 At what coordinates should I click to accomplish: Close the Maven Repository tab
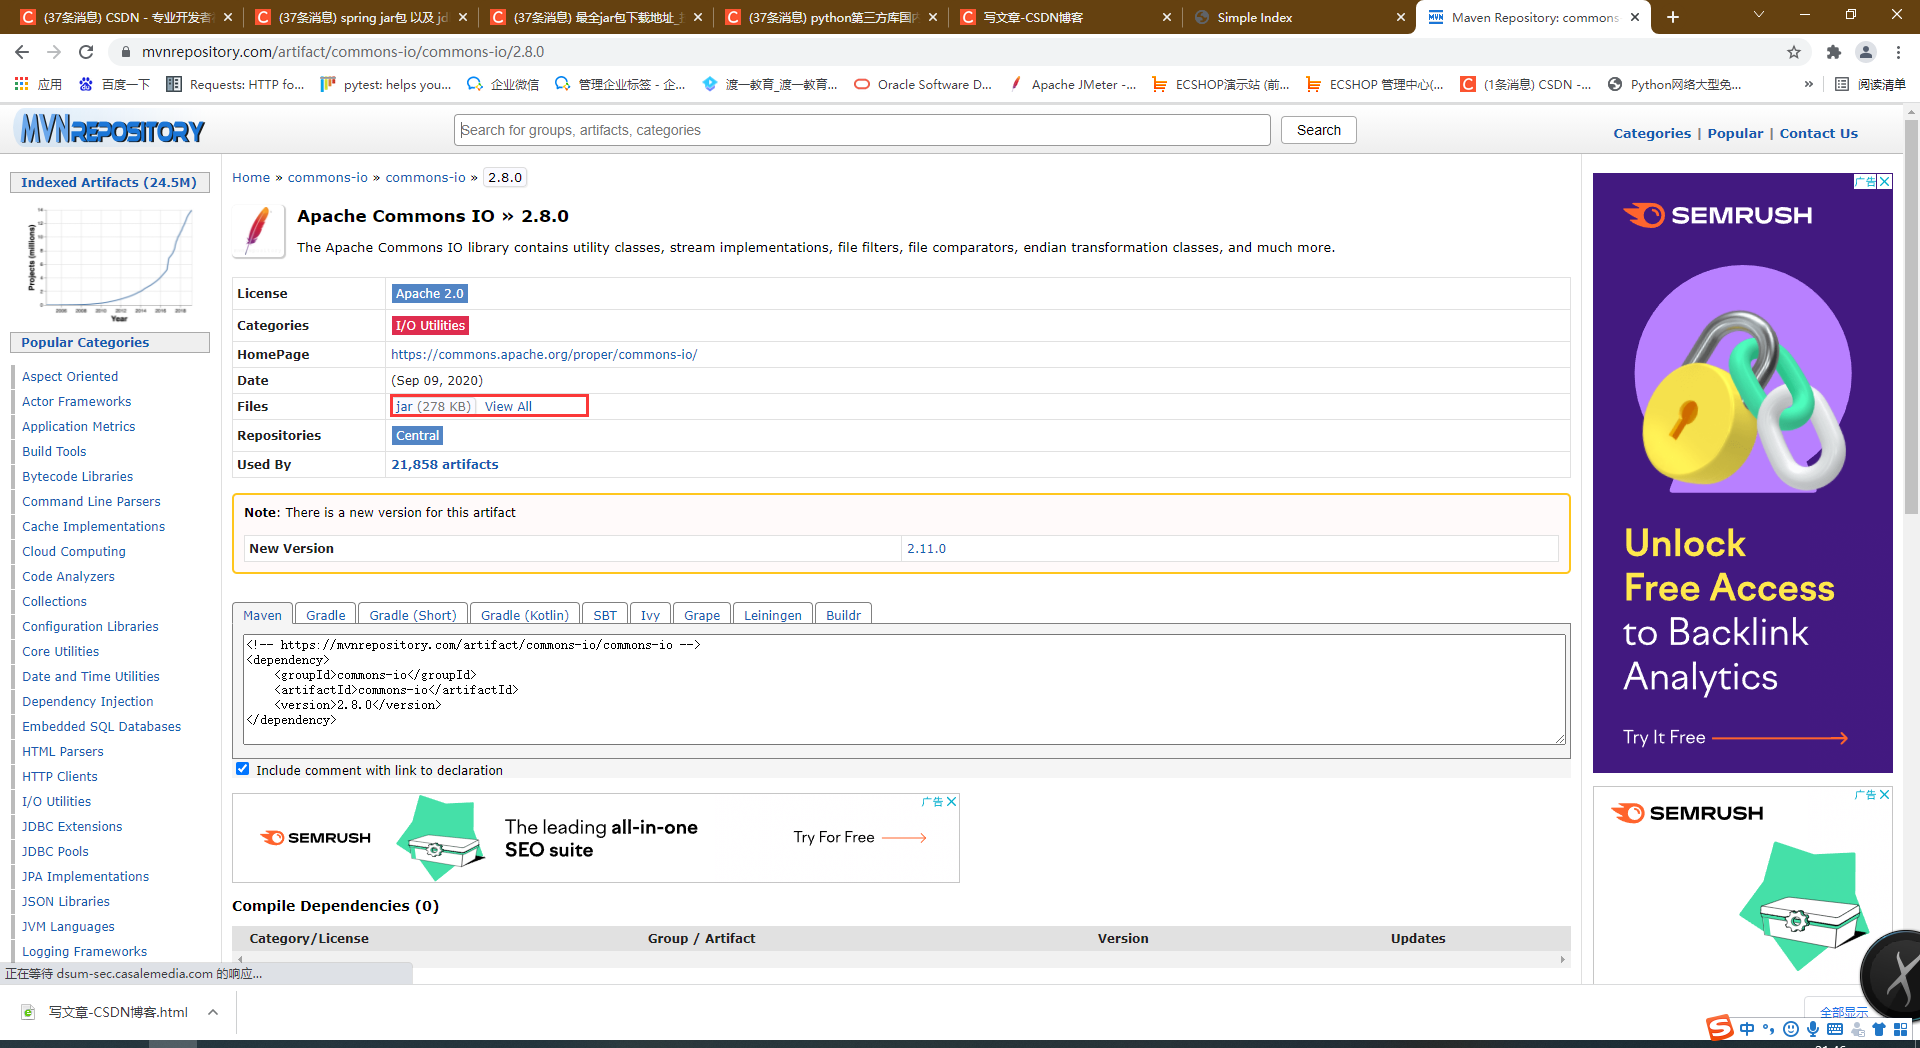(1635, 17)
